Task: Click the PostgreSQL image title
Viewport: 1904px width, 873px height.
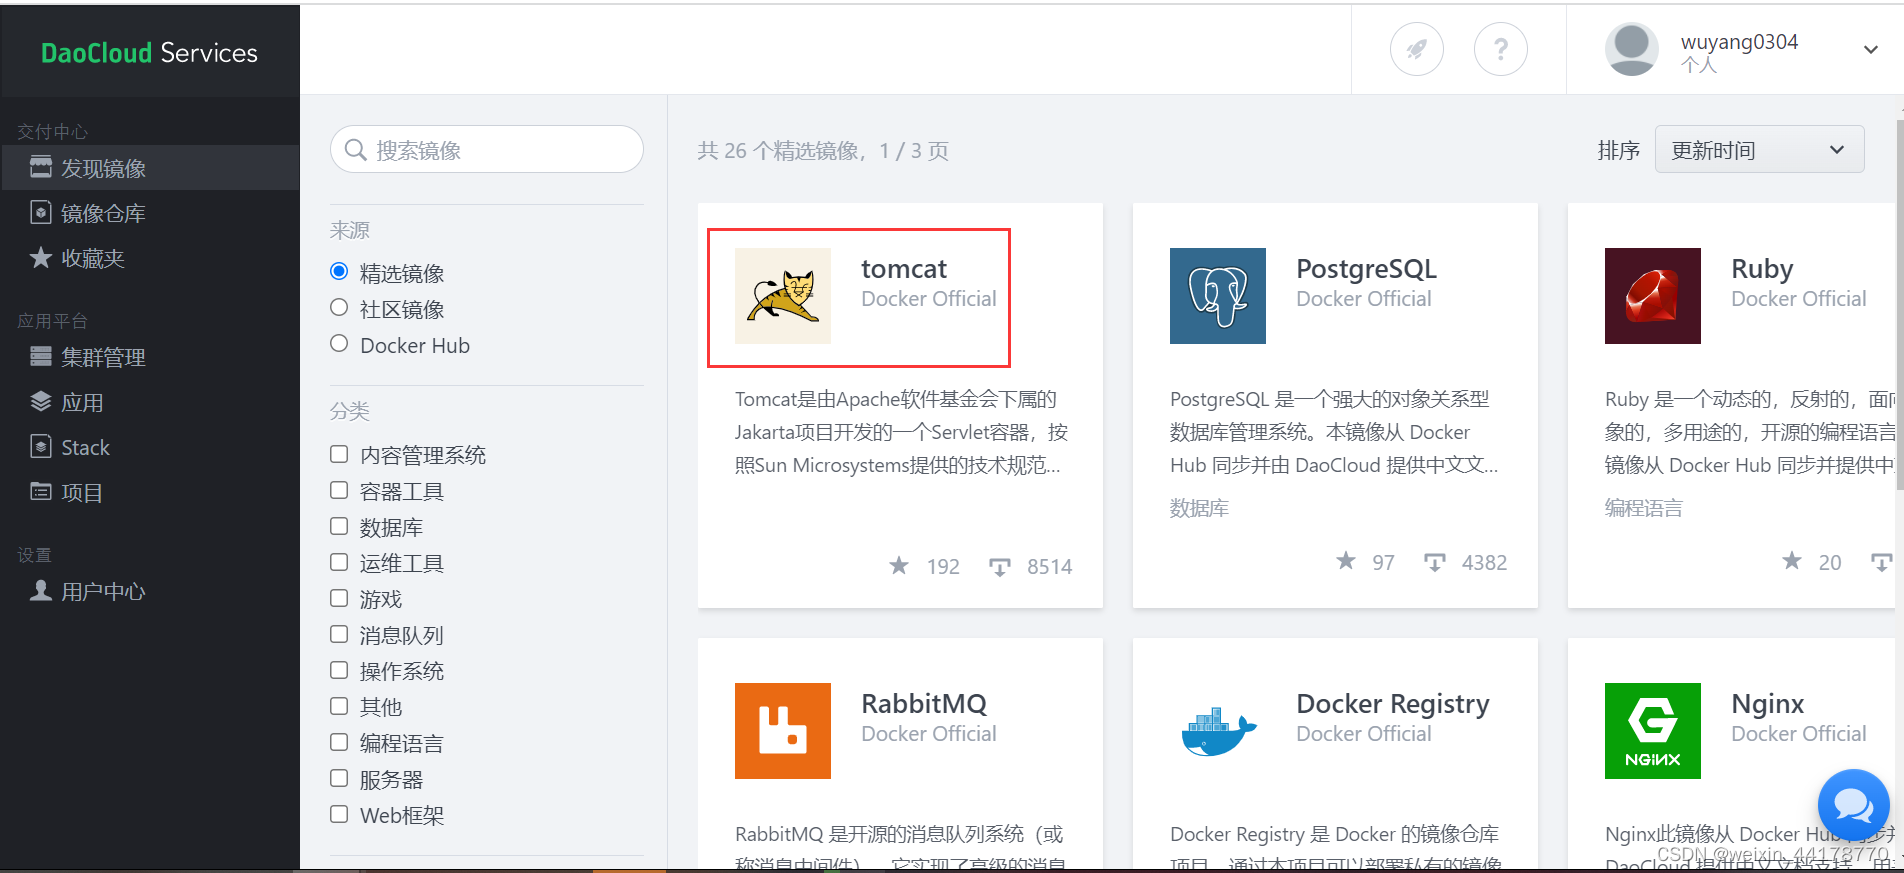Action: pyautogui.click(x=1366, y=269)
